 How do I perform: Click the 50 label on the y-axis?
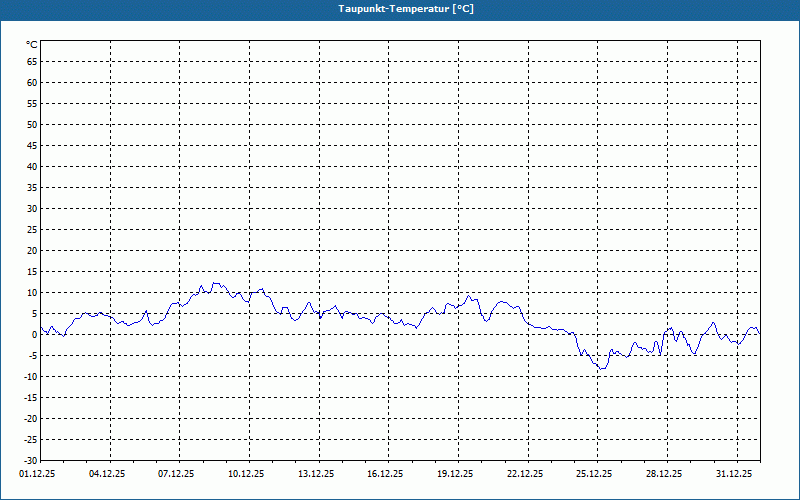coord(31,124)
